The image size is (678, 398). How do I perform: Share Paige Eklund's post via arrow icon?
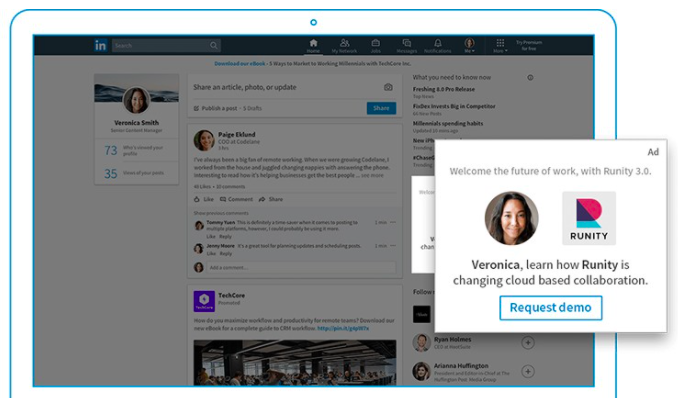271,199
